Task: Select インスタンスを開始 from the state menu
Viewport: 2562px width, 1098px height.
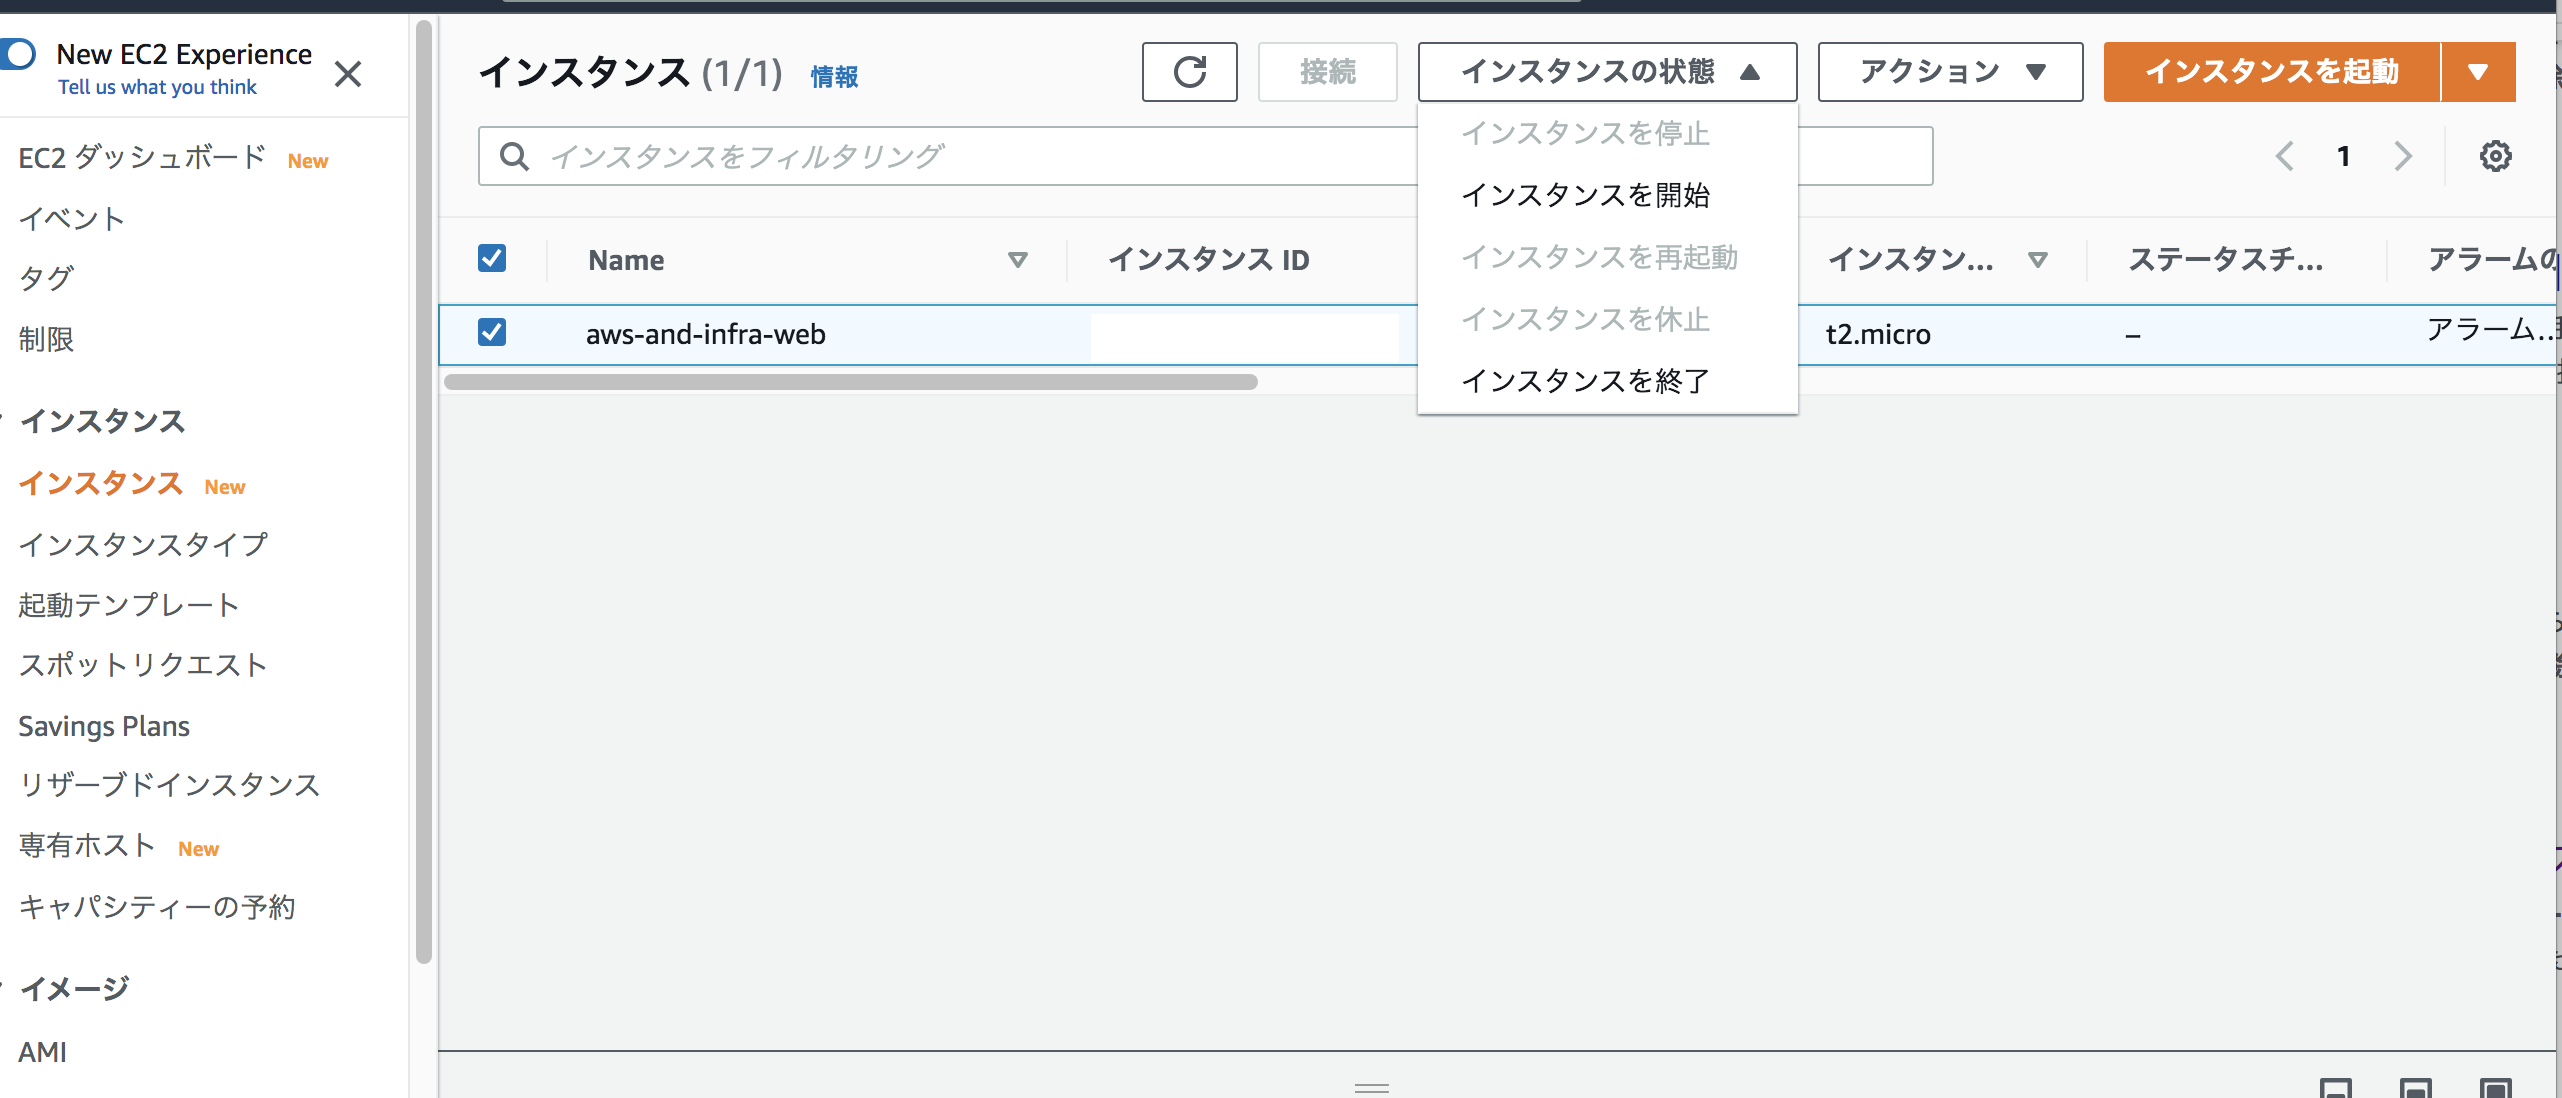Action: [x=1586, y=196]
